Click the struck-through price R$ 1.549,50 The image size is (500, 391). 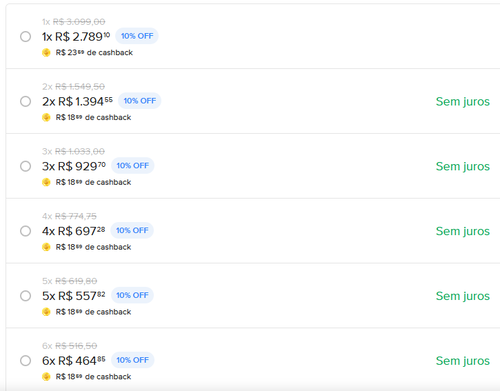(80, 87)
